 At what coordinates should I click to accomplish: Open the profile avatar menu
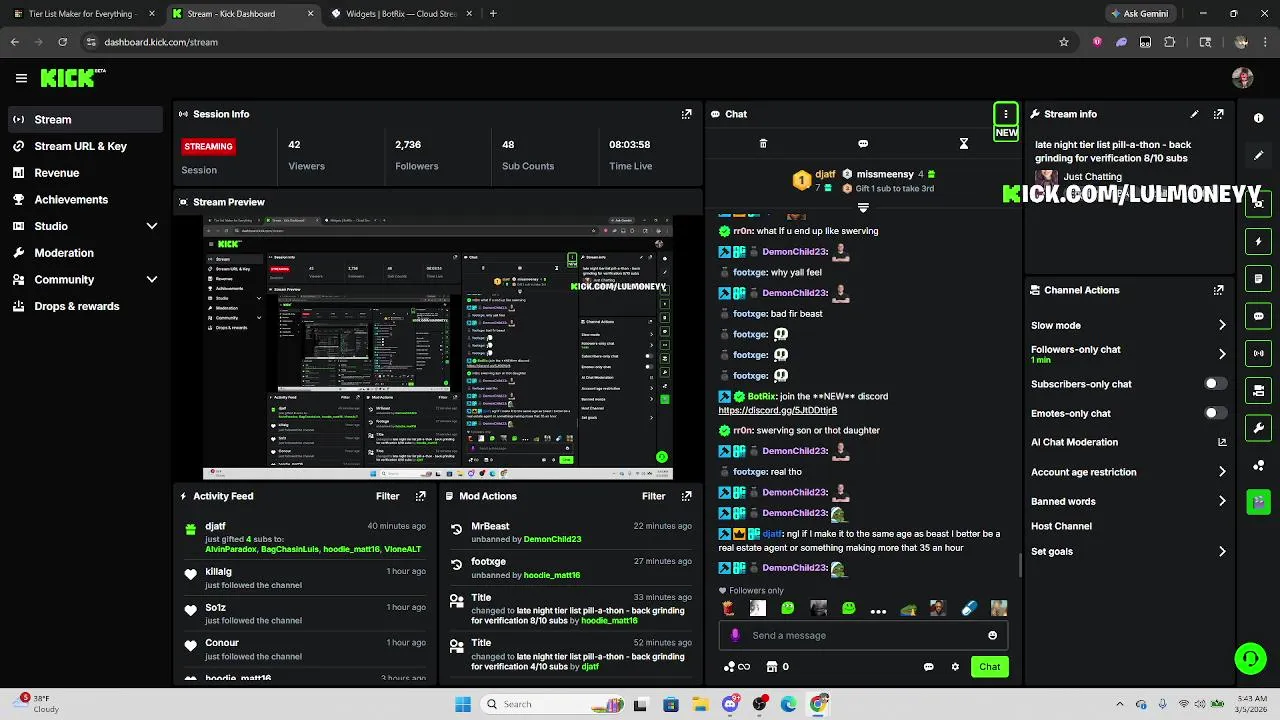coord(1243,78)
